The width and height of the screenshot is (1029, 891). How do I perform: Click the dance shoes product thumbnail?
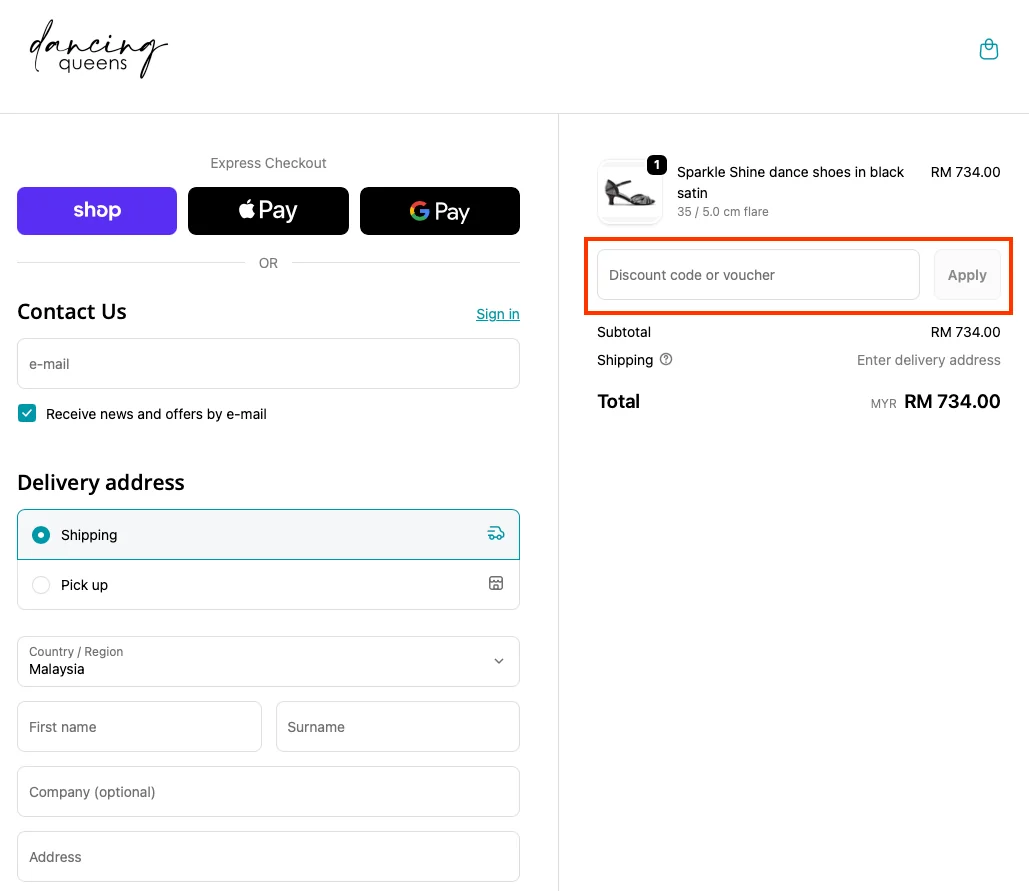[x=629, y=192]
